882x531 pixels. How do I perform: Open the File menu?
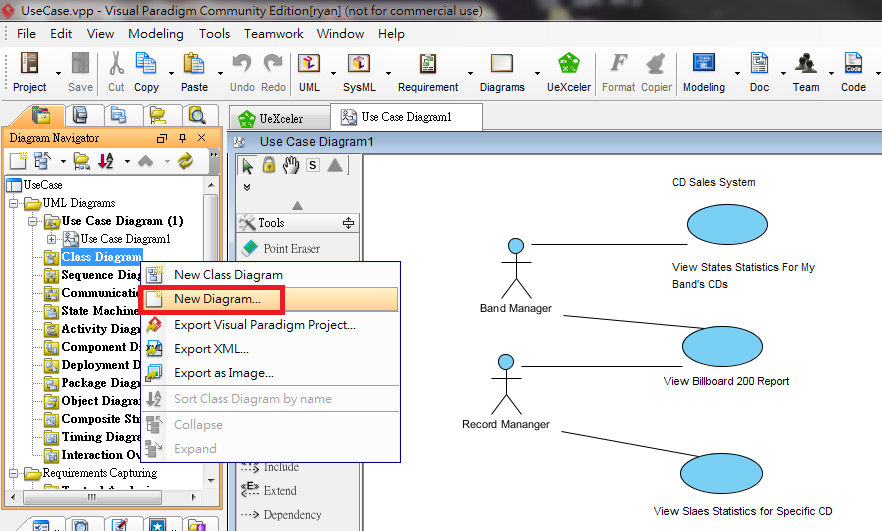[26, 34]
